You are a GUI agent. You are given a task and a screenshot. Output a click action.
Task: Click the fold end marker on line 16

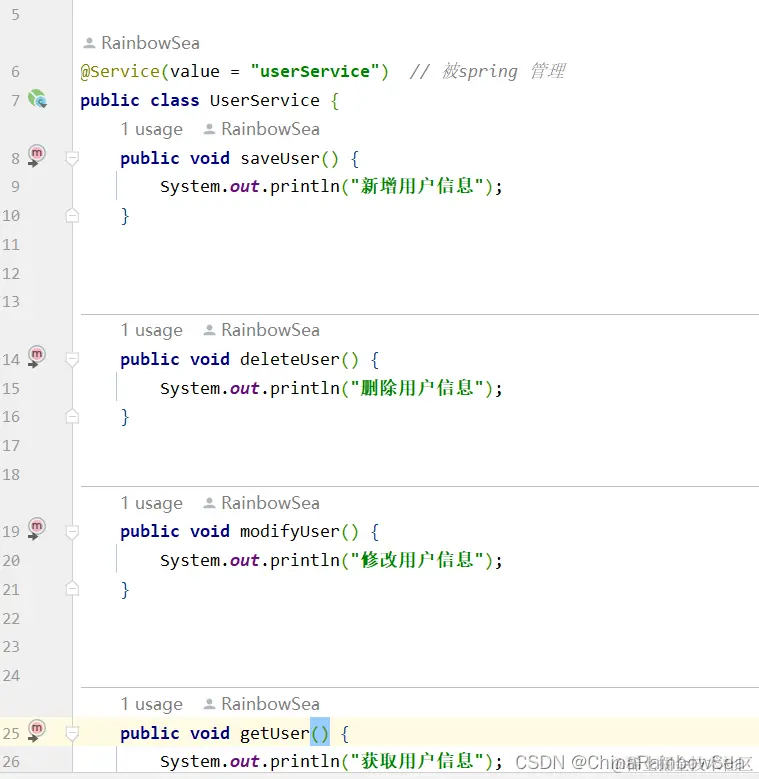point(72,416)
